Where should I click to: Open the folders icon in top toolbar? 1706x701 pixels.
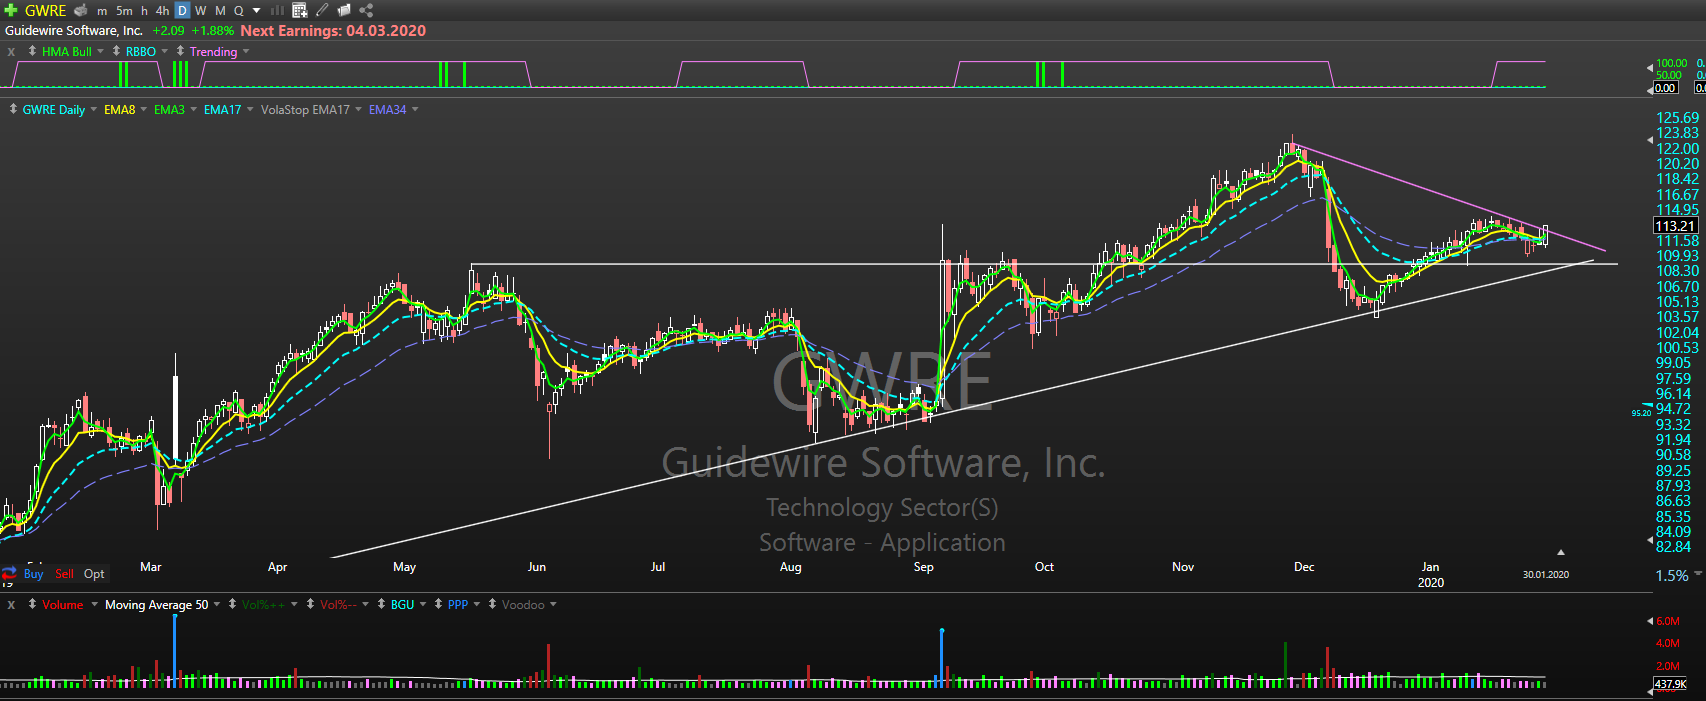[344, 10]
